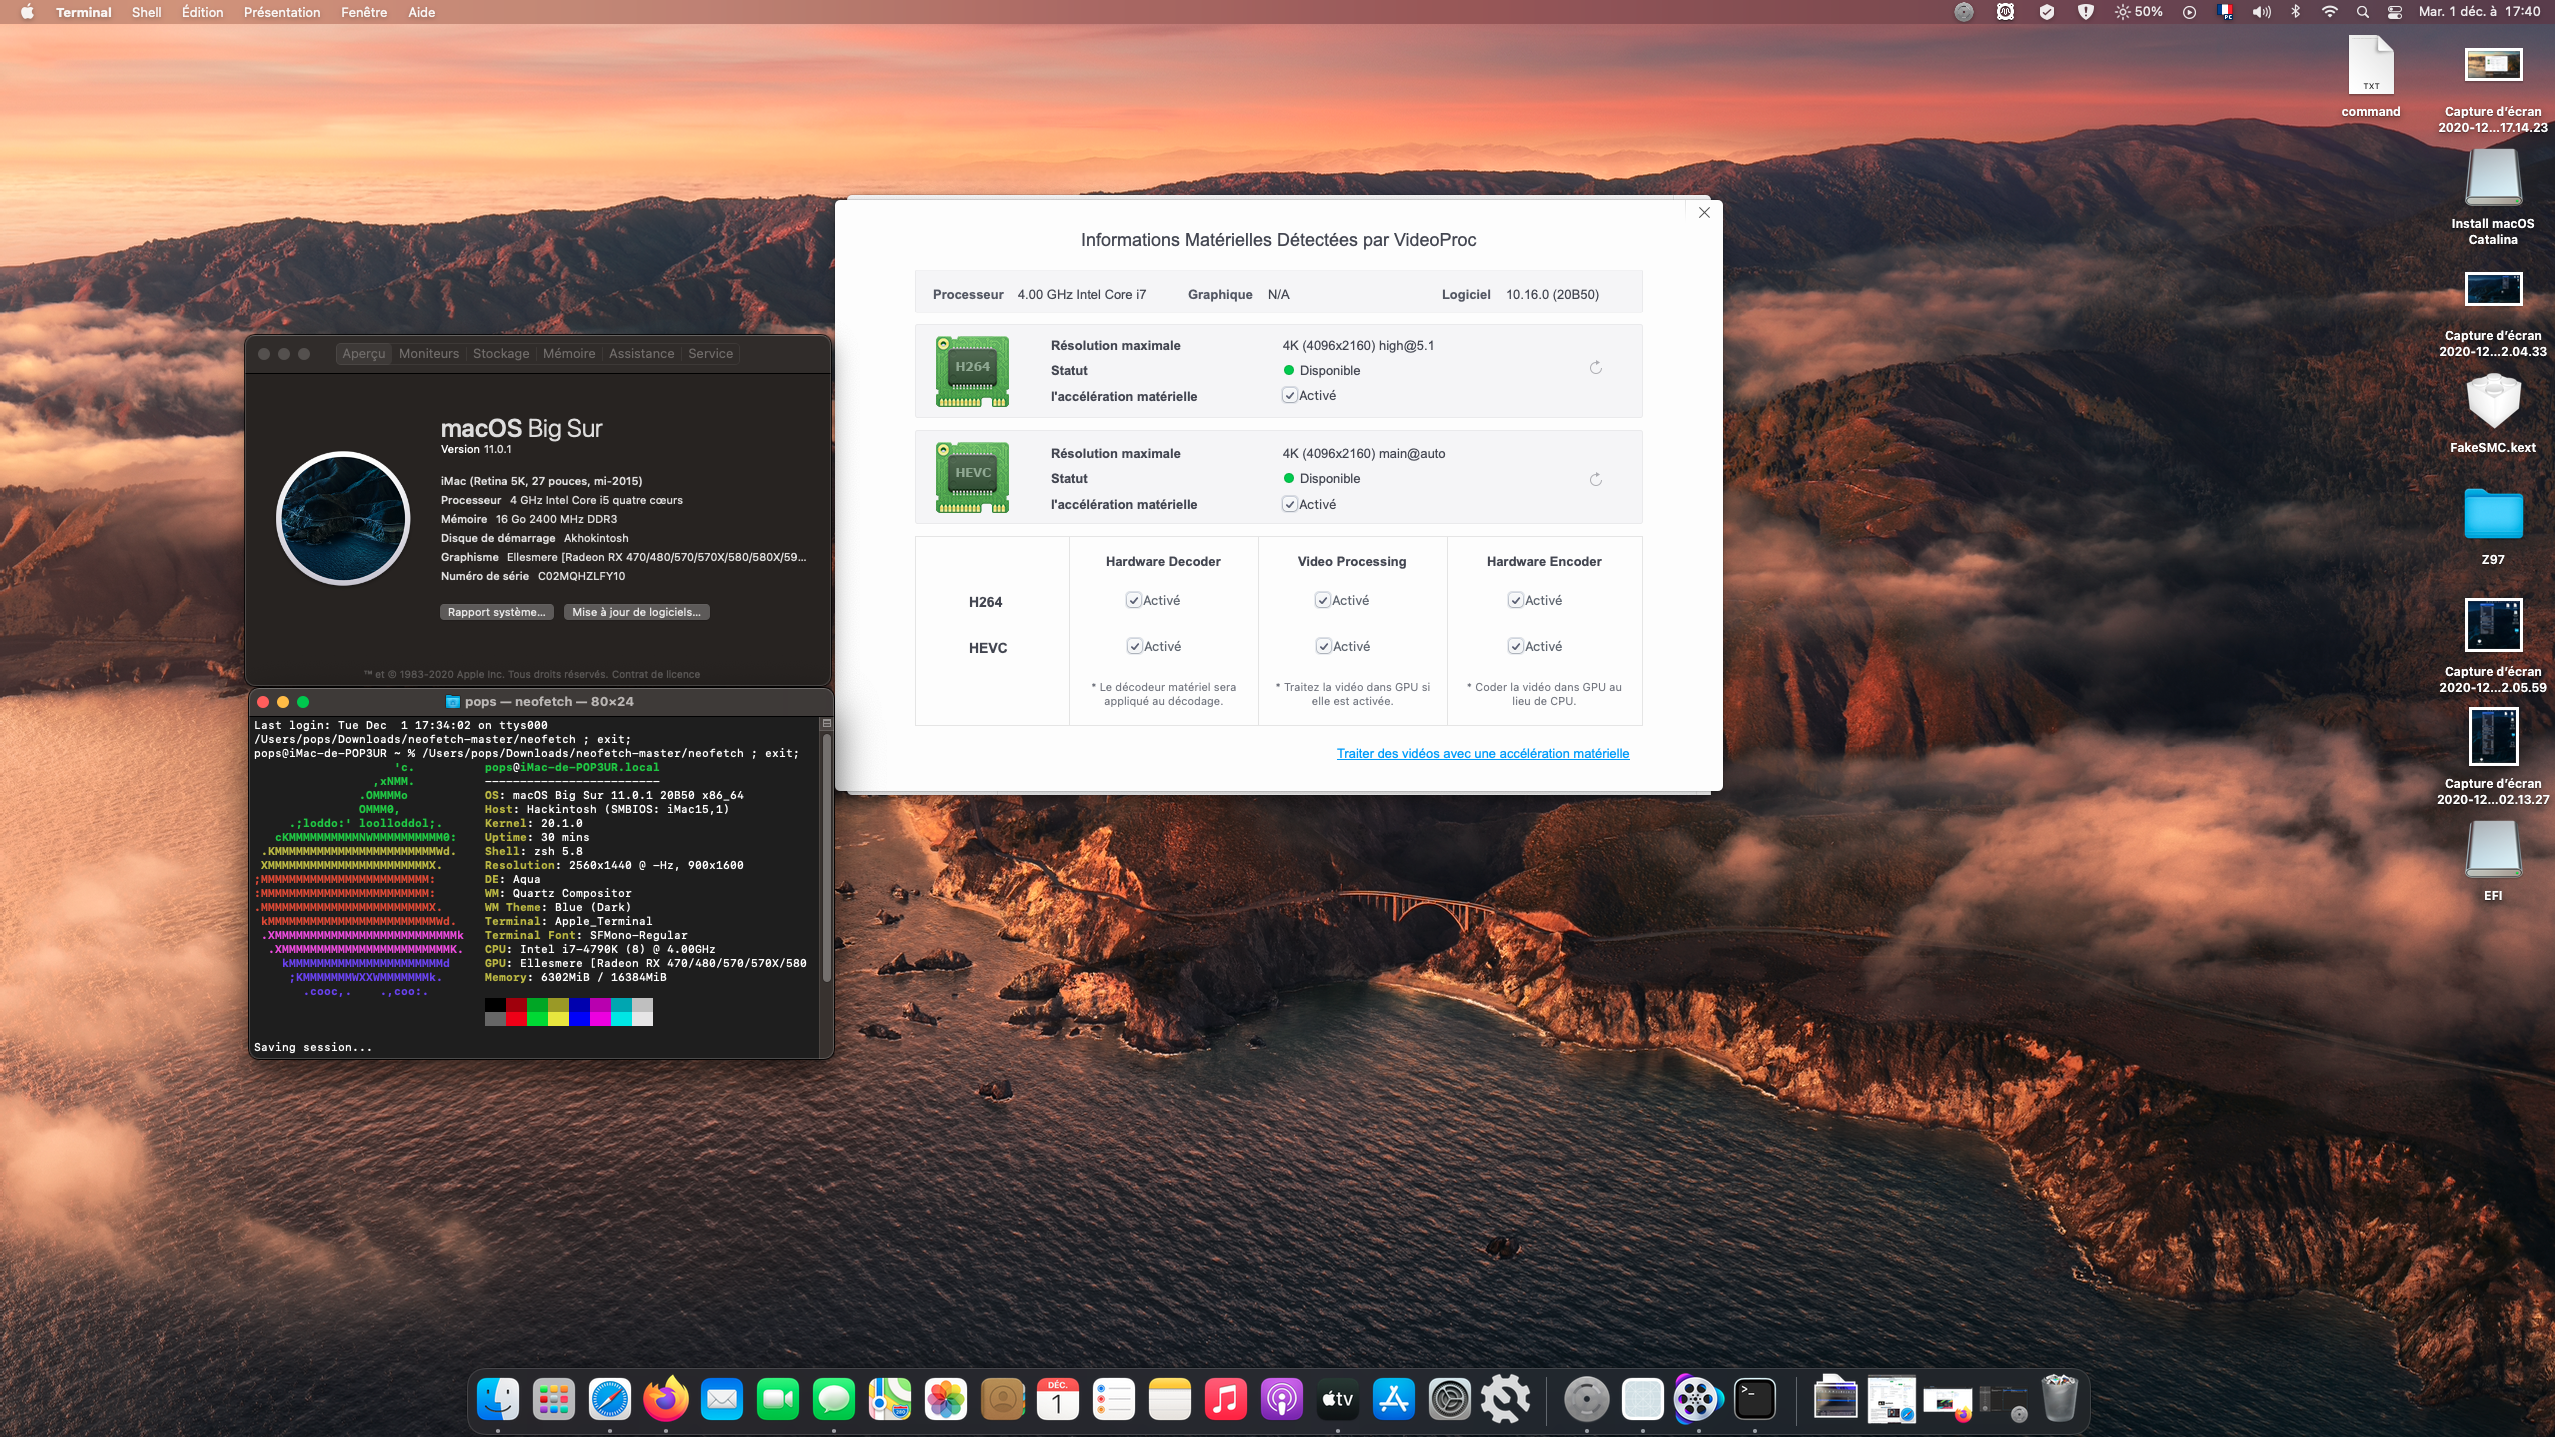Uncheck HEVC Hardware Encoder Activé checkbox
Viewport: 2555px width, 1437px height.
(1516, 647)
